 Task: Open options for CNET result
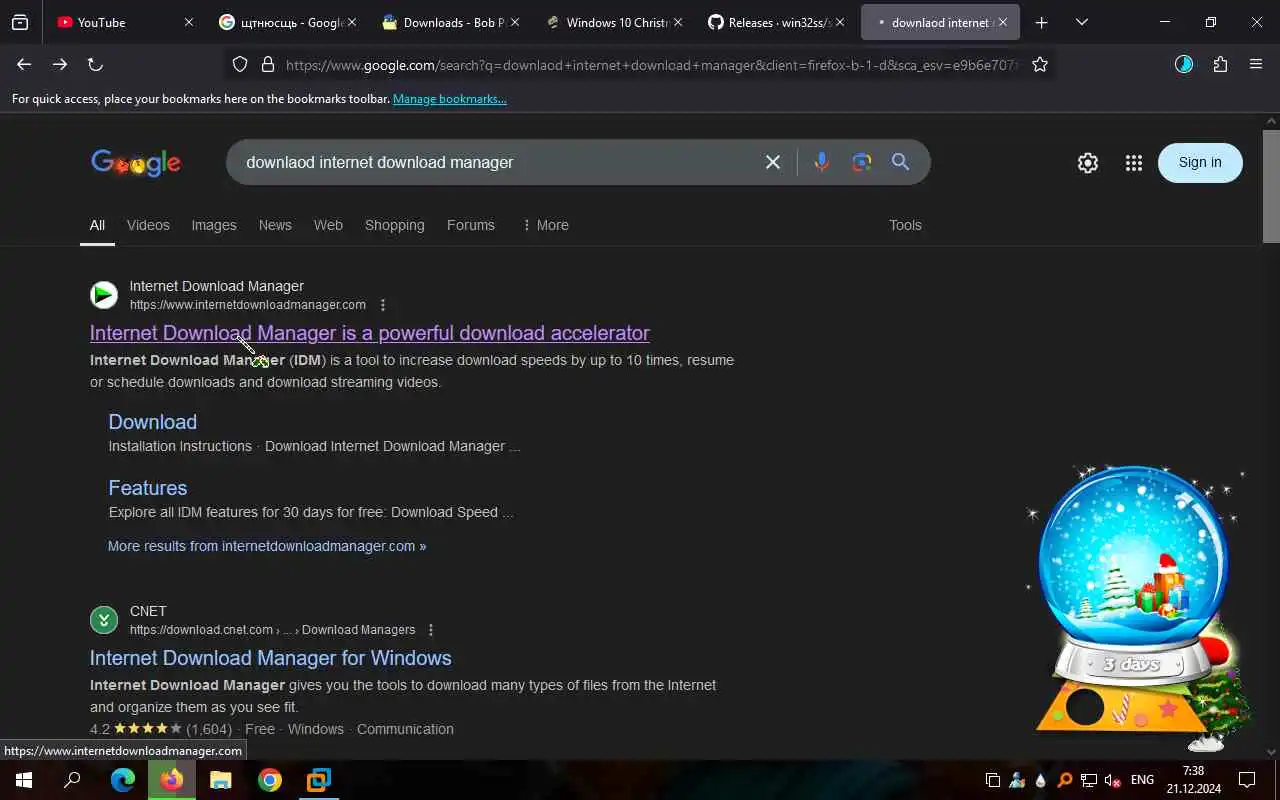coord(431,630)
